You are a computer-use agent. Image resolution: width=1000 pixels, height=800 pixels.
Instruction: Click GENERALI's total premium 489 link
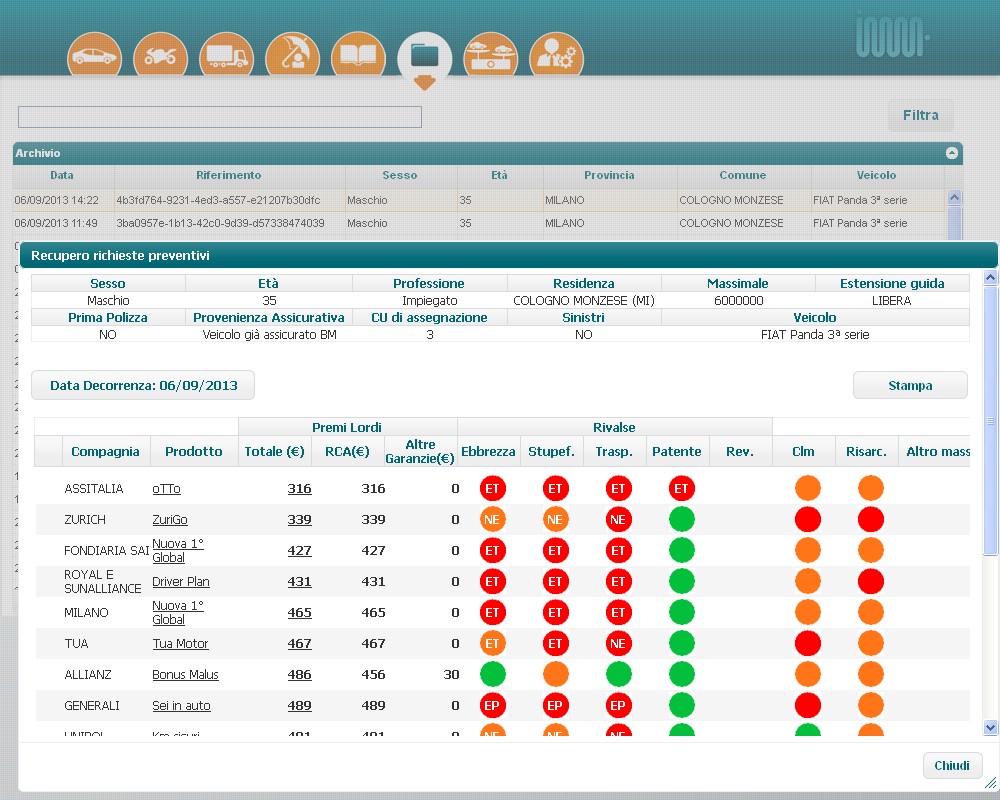click(x=299, y=706)
